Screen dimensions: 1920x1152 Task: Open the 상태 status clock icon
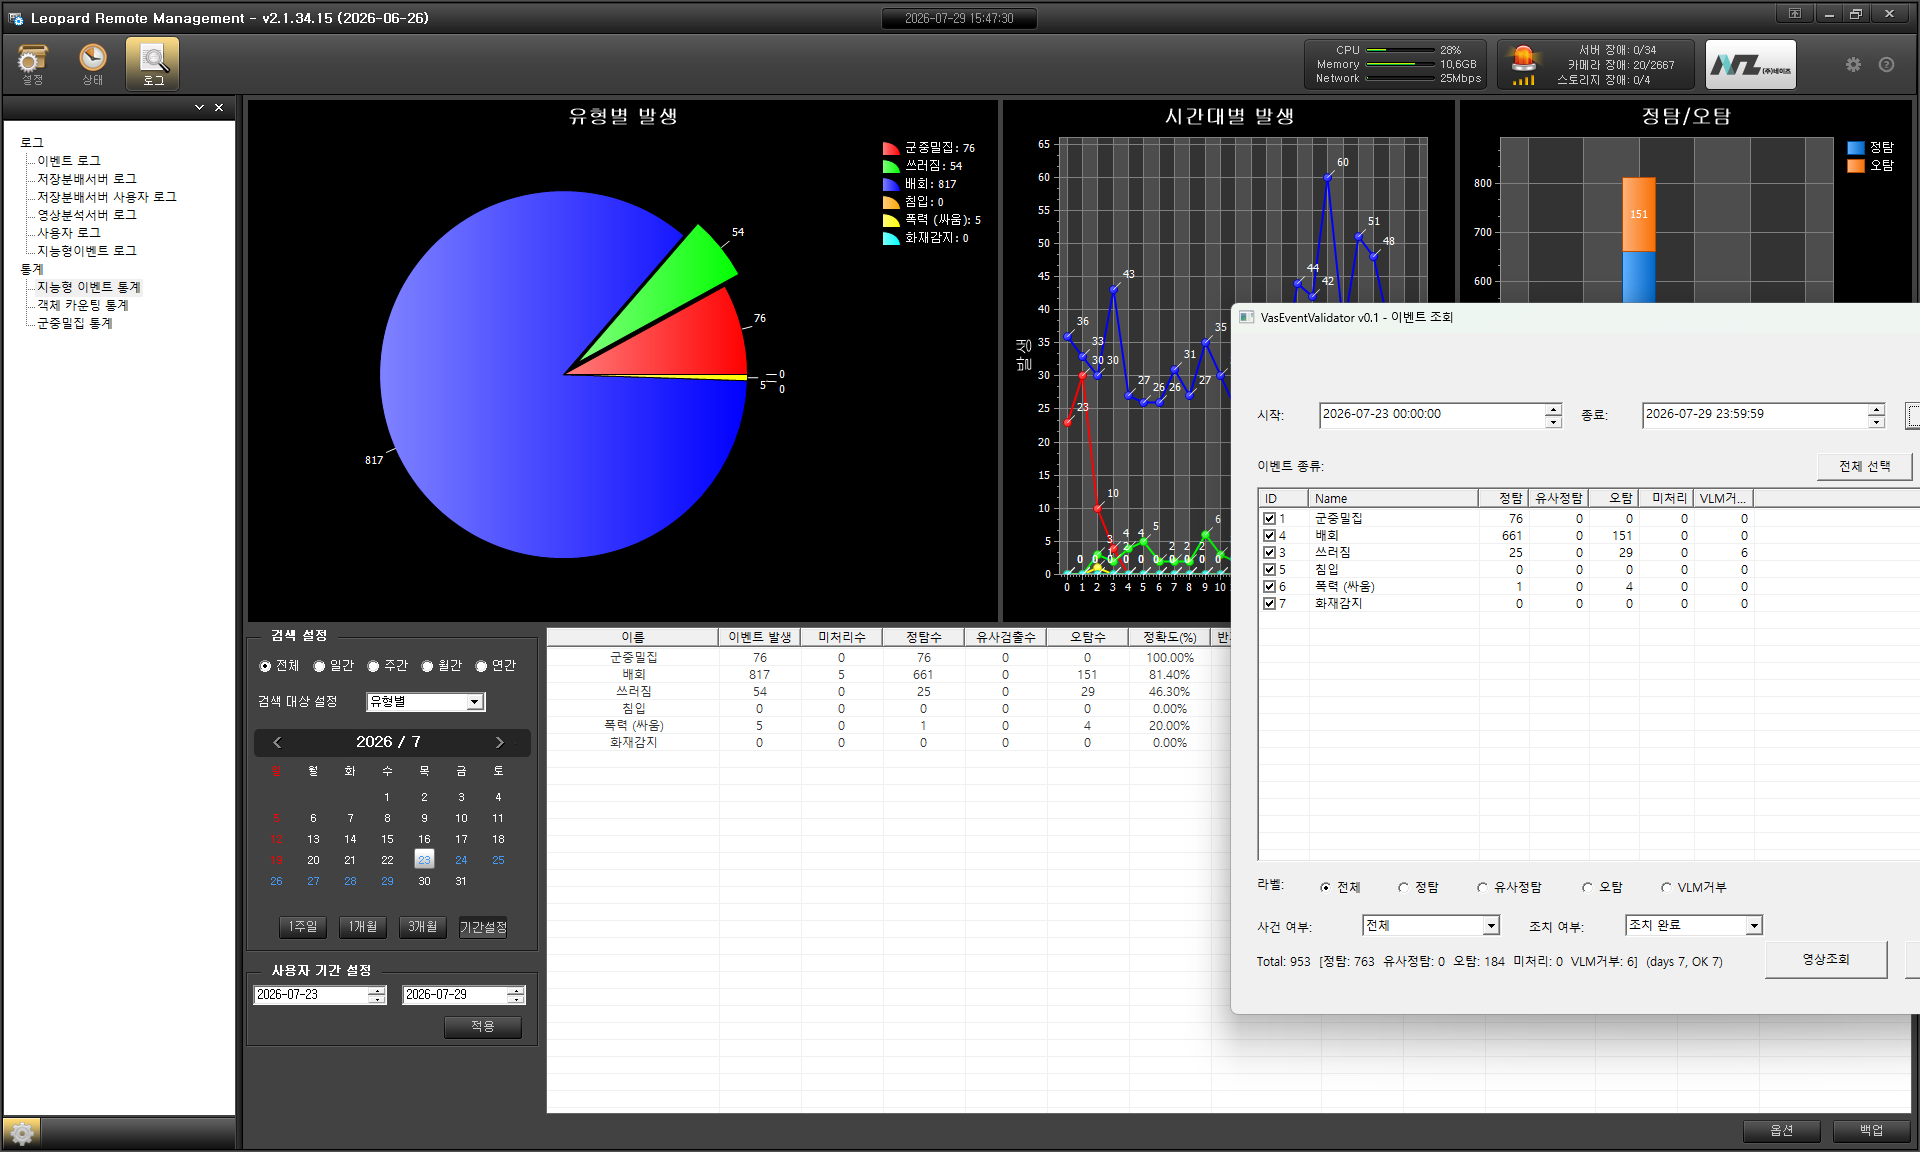pyautogui.click(x=93, y=64)
